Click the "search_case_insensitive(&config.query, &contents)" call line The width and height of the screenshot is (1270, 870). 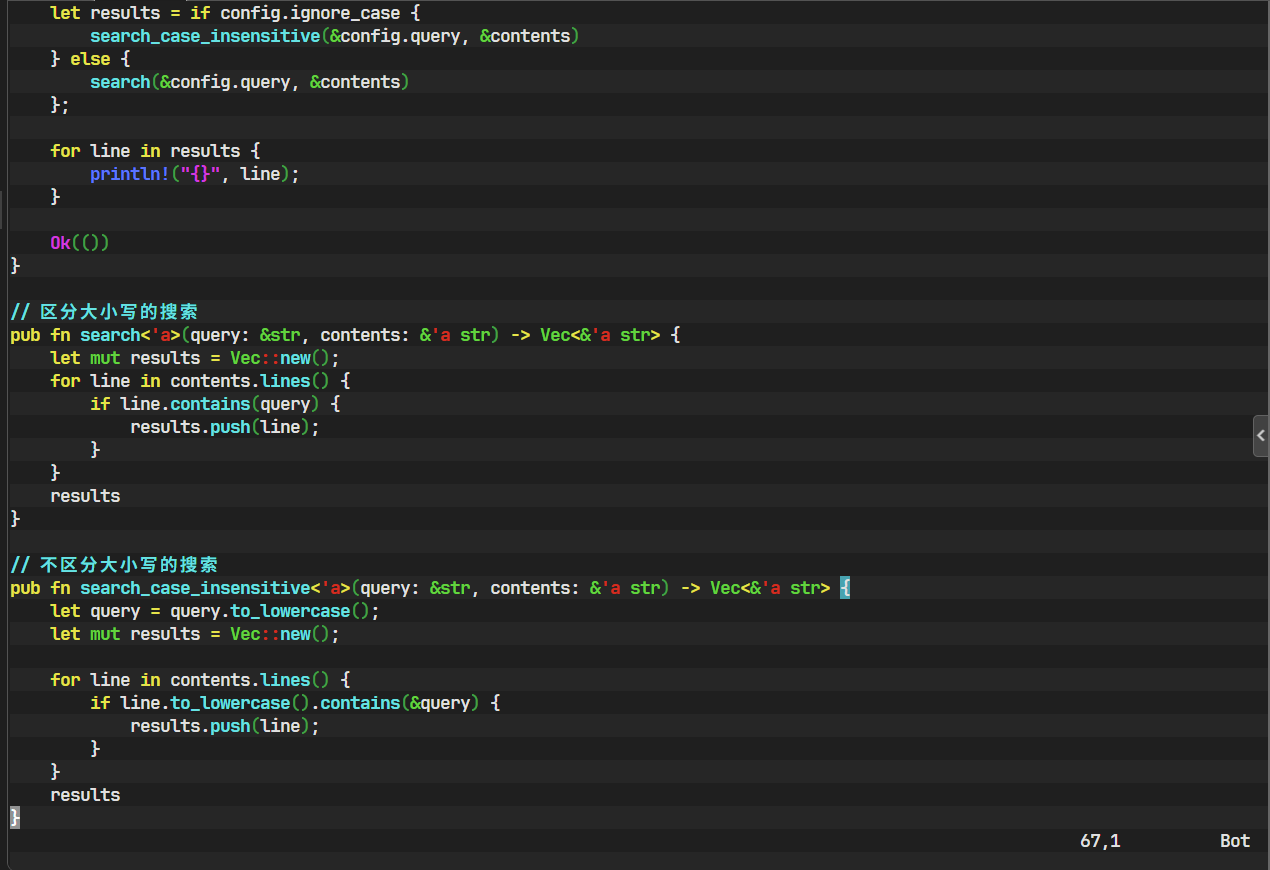pos(335,36)
